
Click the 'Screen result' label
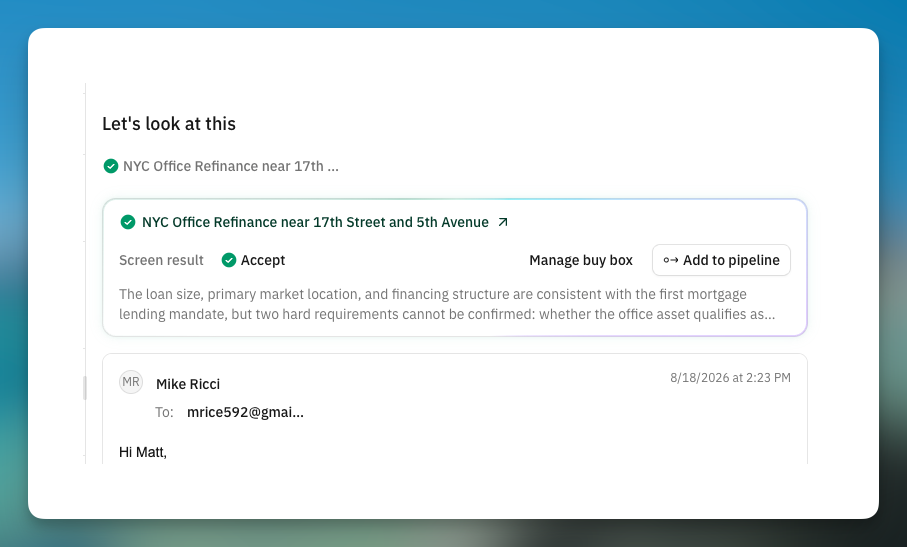click(x=161, y=260)
